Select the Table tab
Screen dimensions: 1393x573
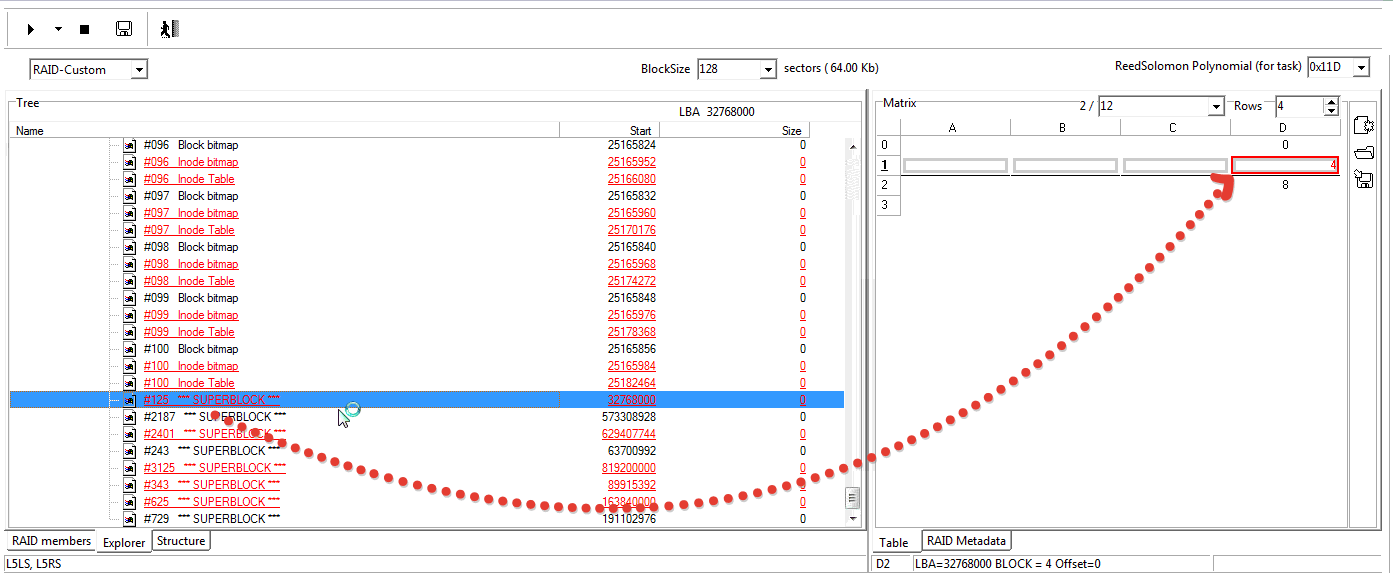point(894,543)
